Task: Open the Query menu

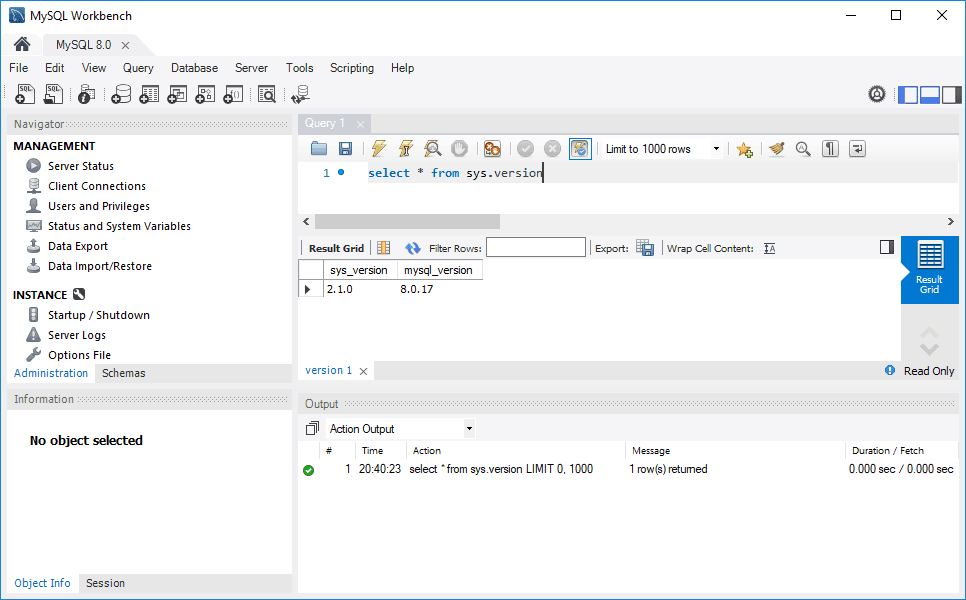Action: pos(138,68)
